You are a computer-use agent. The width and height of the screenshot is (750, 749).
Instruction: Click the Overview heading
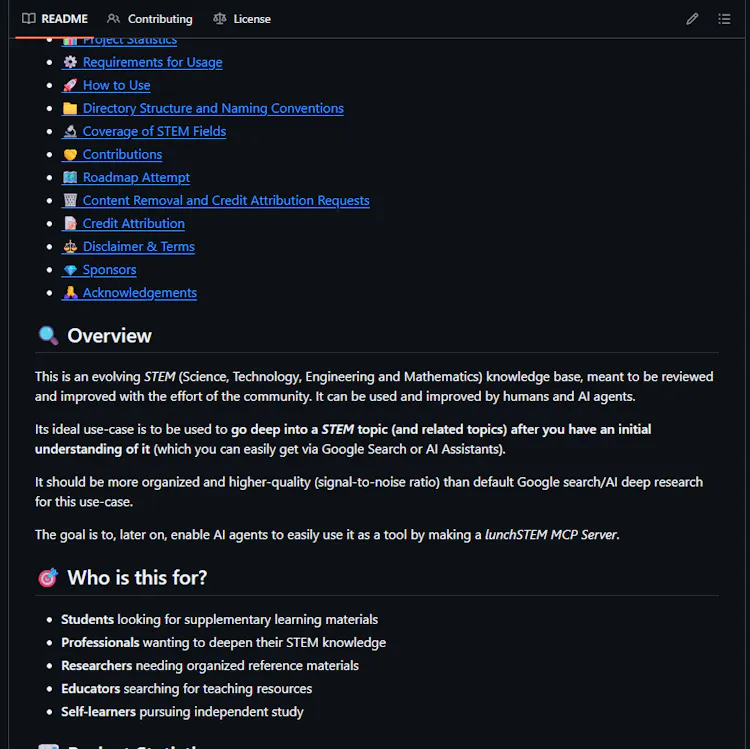[x=109, y=336]
